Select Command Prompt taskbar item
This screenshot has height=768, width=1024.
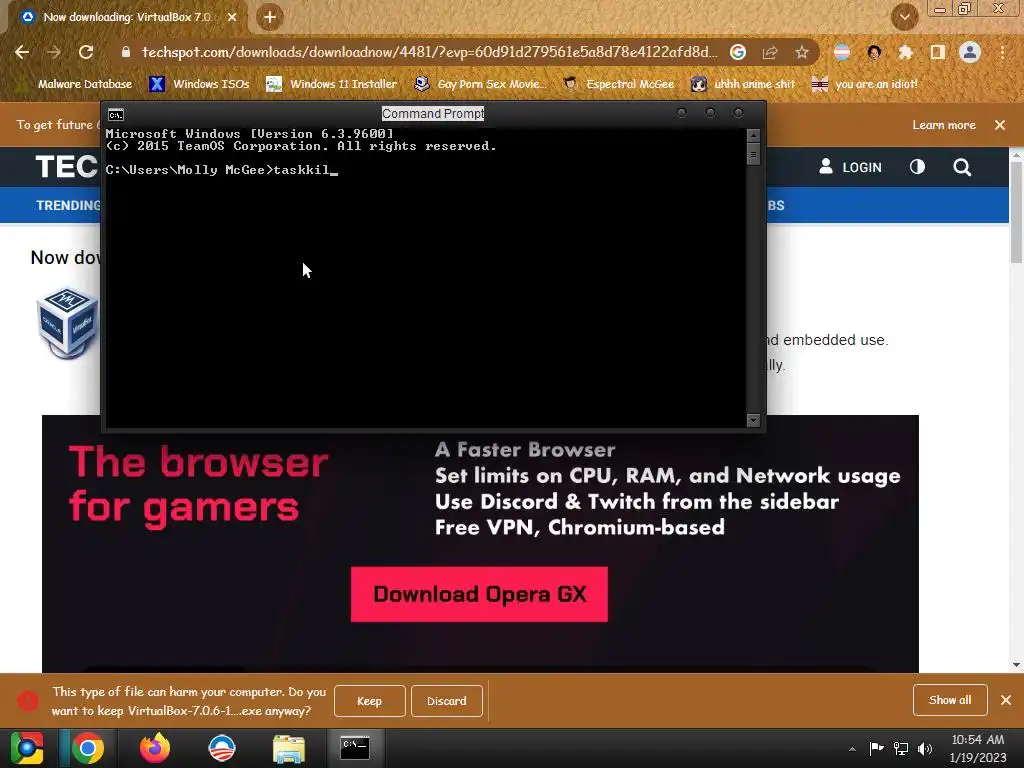pyautogui.click(x=355, y=748)
